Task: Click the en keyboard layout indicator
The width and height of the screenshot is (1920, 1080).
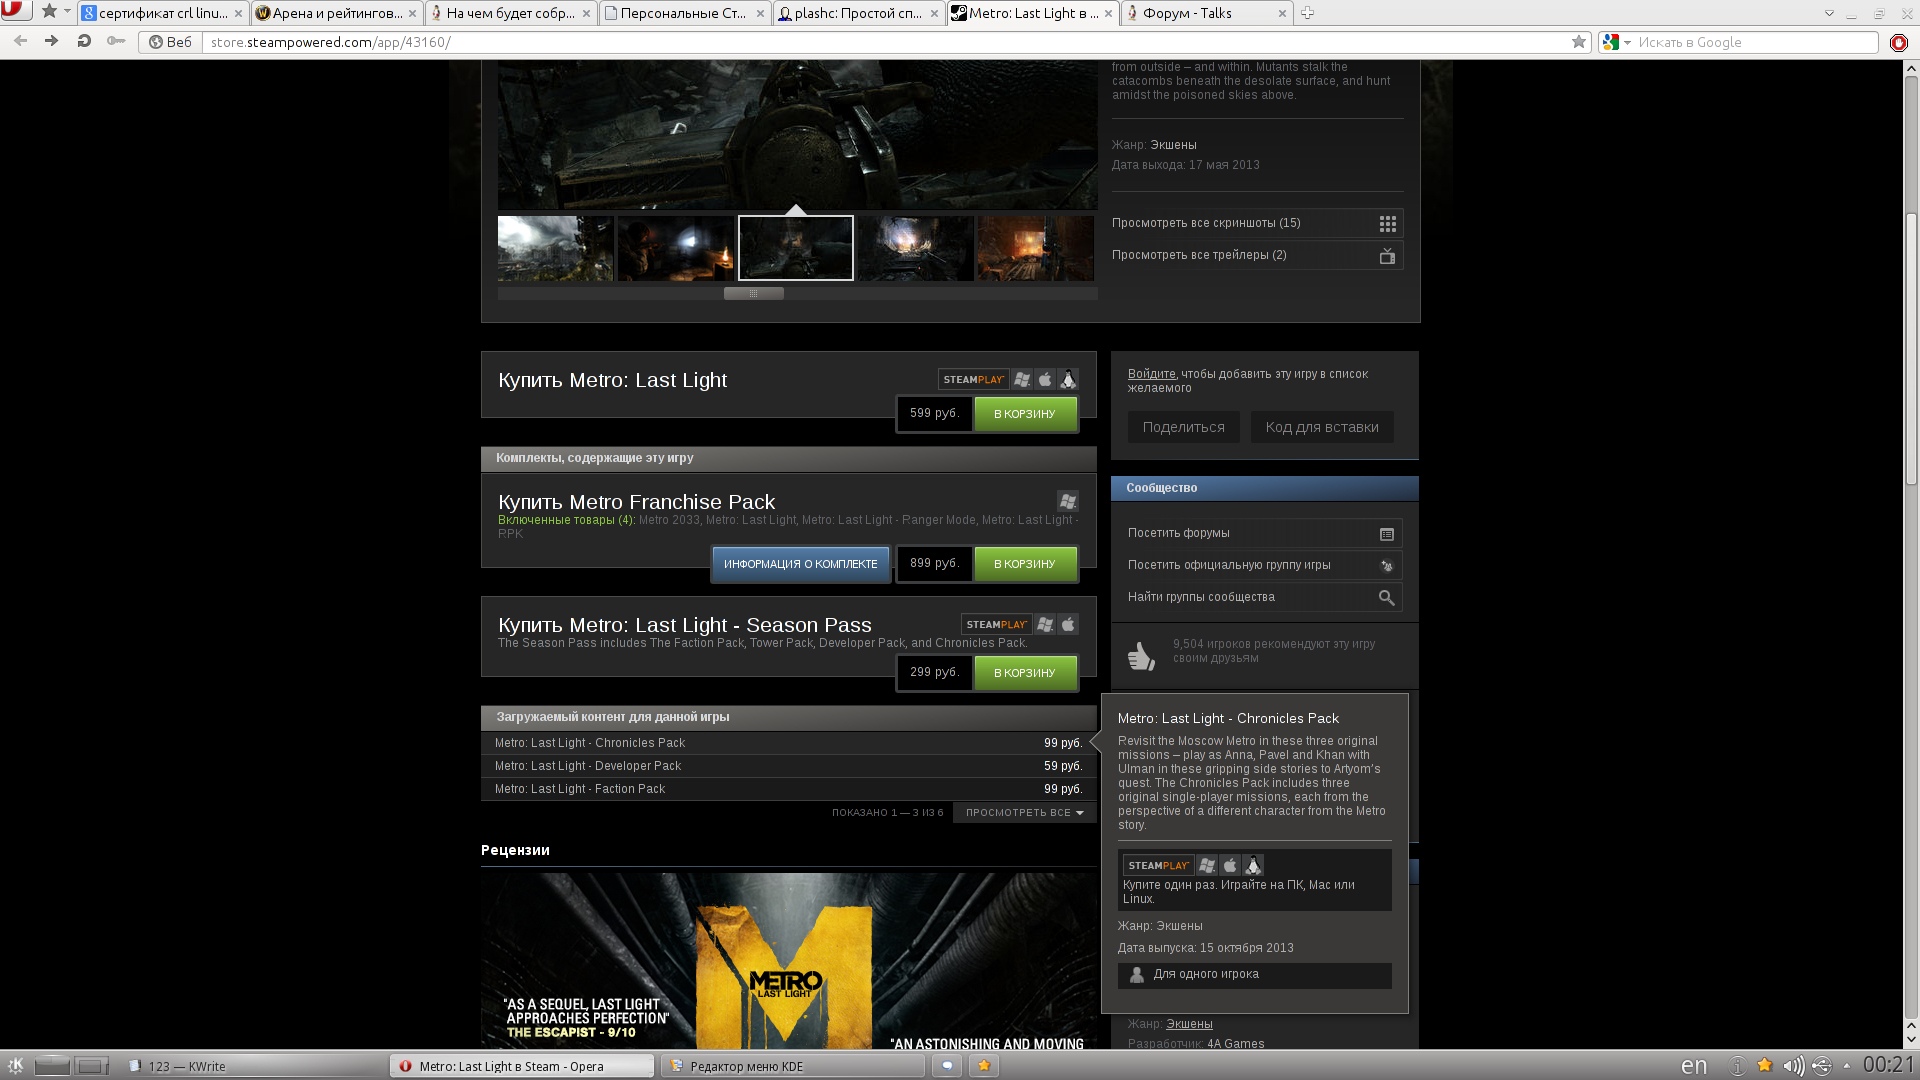Action: pyautogui.click(x=1694, y=1066)
